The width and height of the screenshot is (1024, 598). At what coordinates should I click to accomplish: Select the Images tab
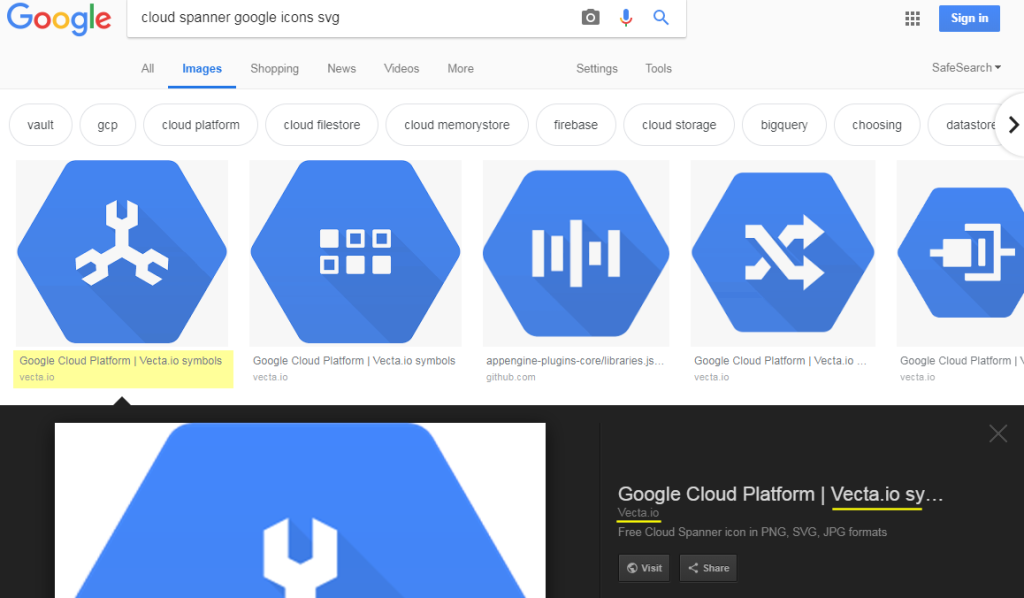202,69
